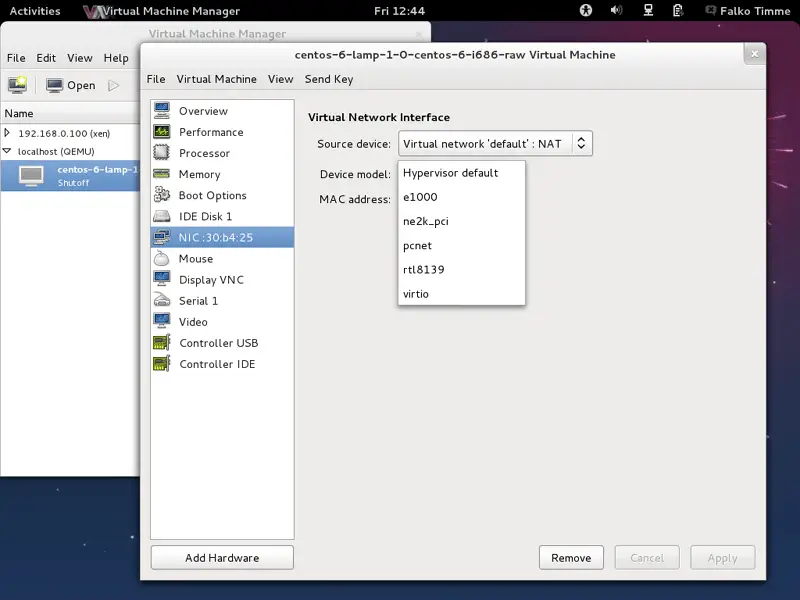Choose pcnet from device model list
800x600 pixels.
pos(461,245)
